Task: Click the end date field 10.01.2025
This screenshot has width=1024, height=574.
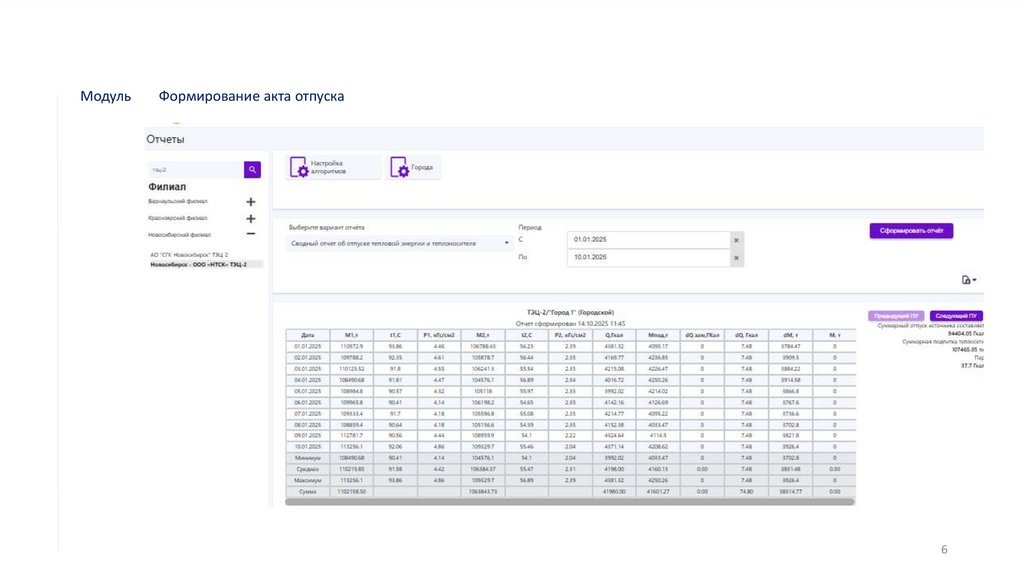Action: 648,258
